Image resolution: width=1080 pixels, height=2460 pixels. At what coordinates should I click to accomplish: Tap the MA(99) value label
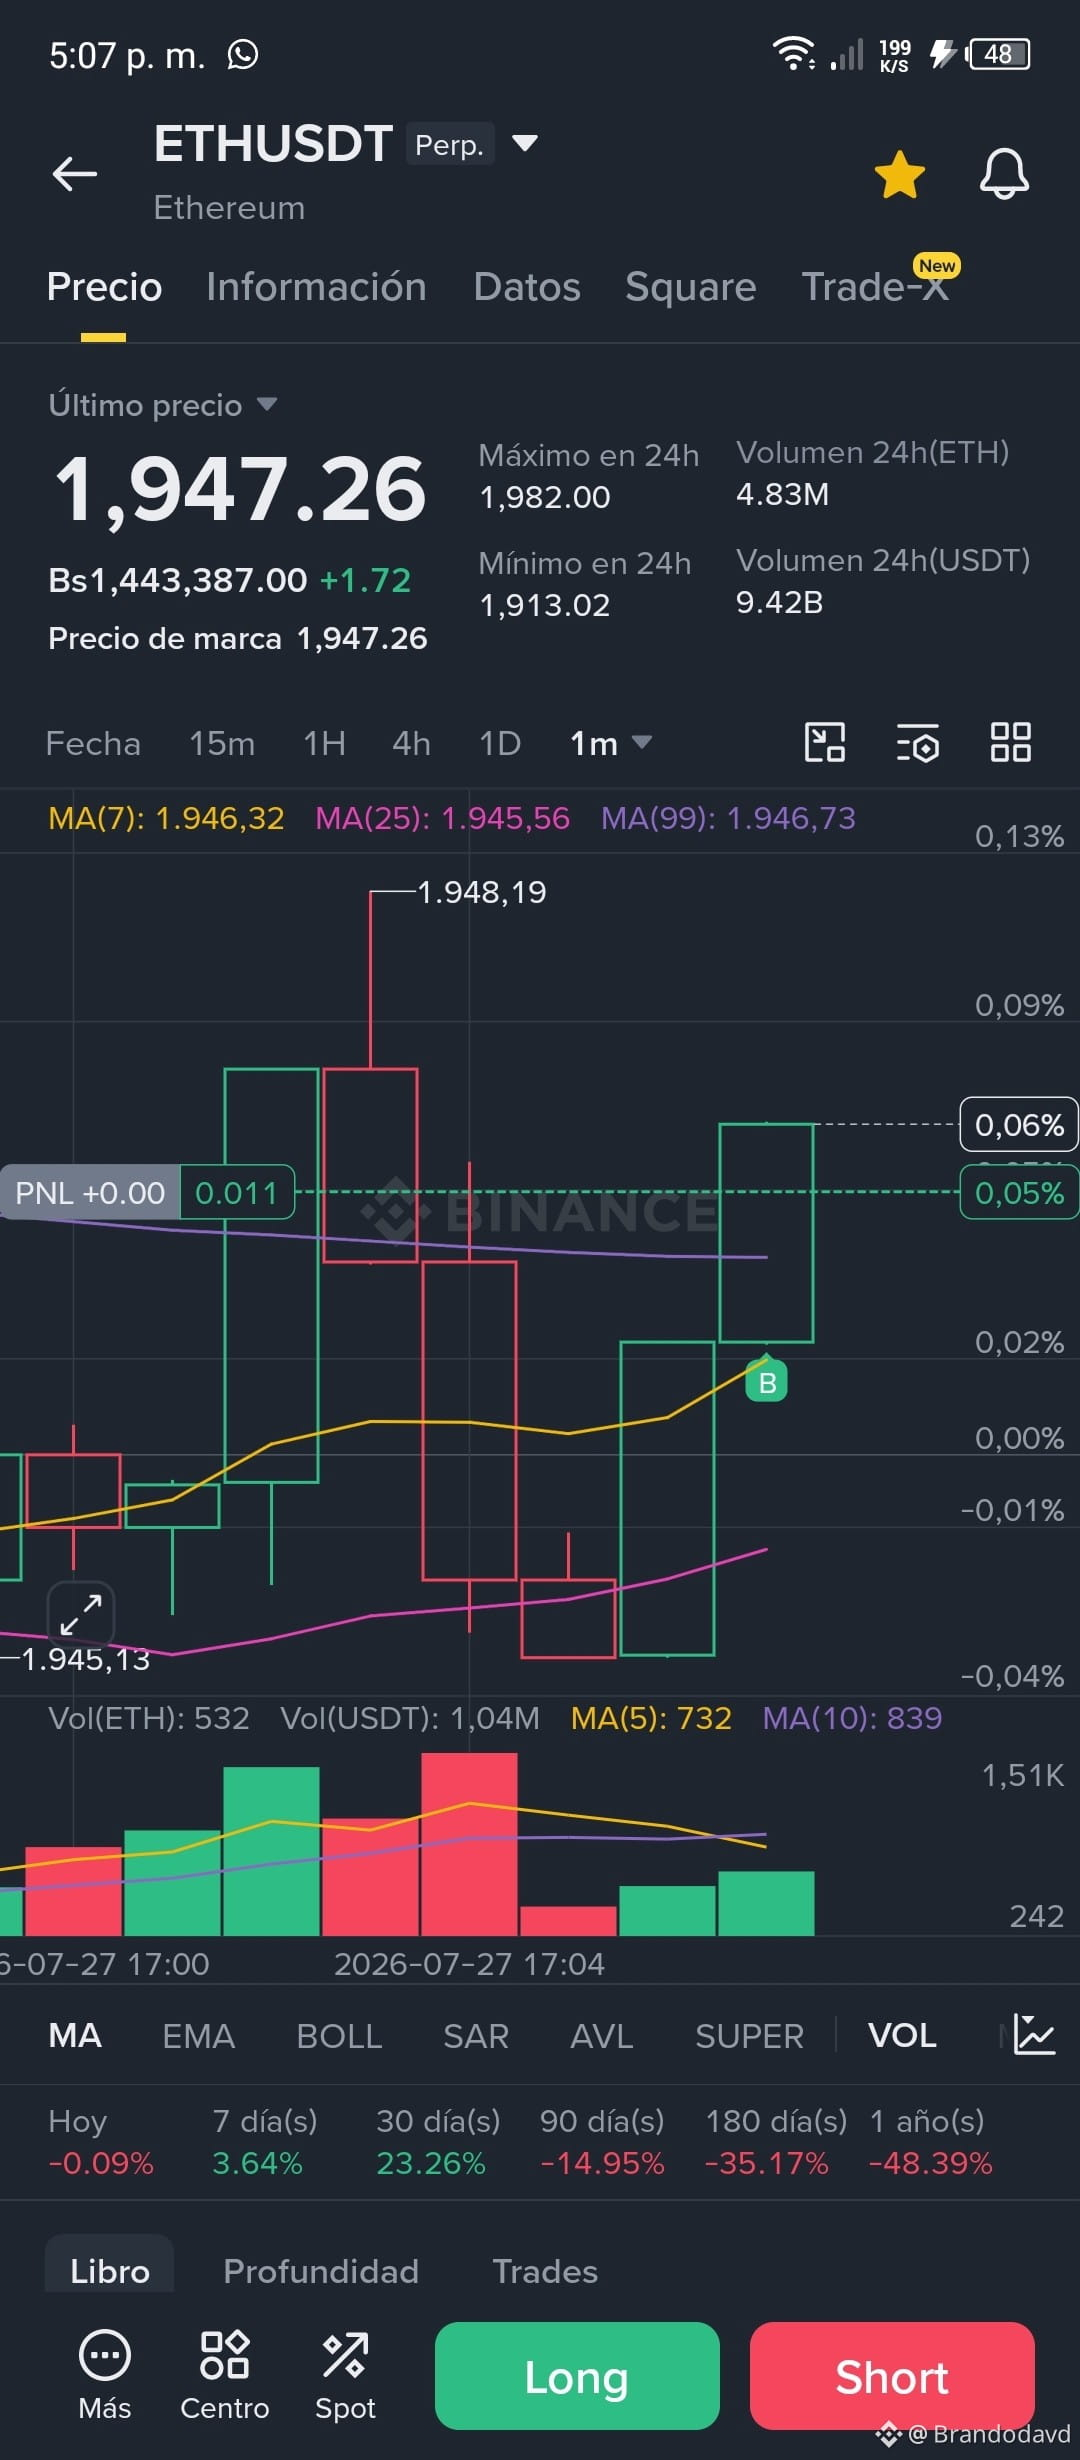[728, 819]
